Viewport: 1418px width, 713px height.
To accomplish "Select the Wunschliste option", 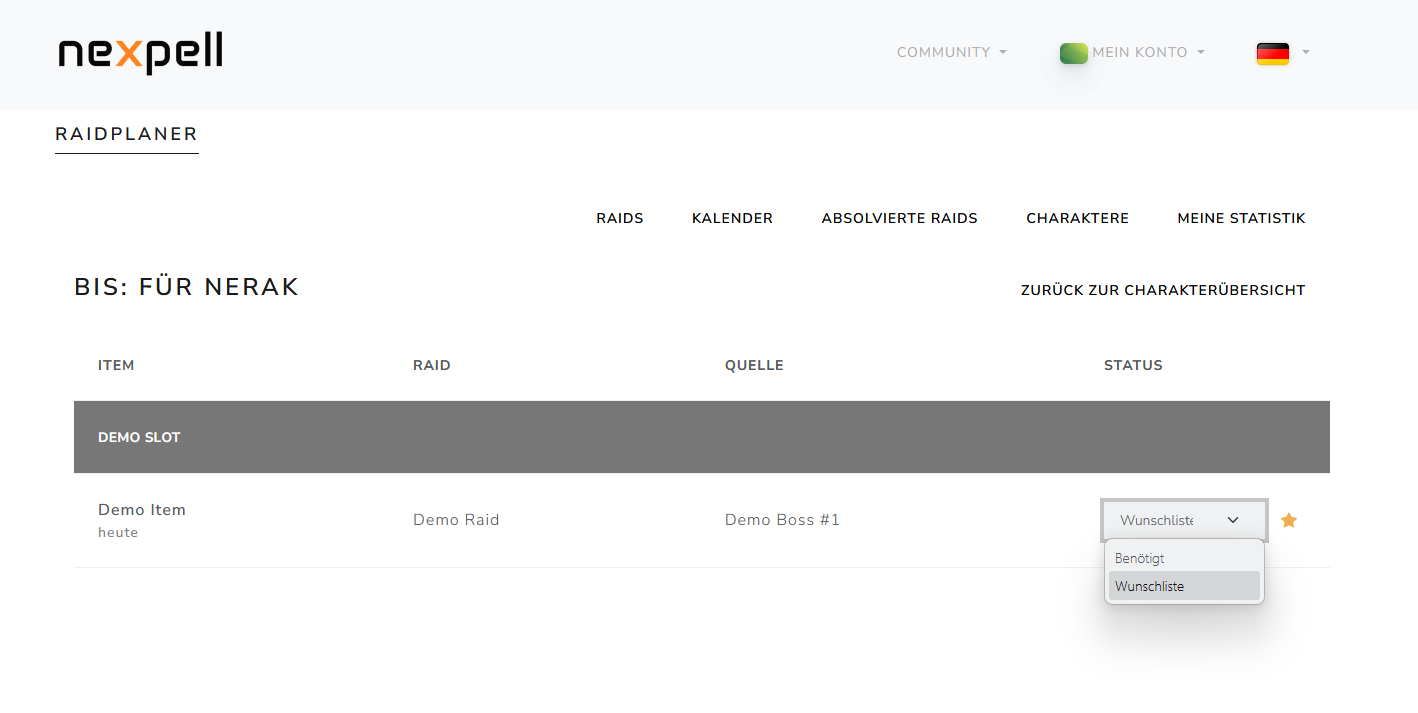I will click(1149, 586).
